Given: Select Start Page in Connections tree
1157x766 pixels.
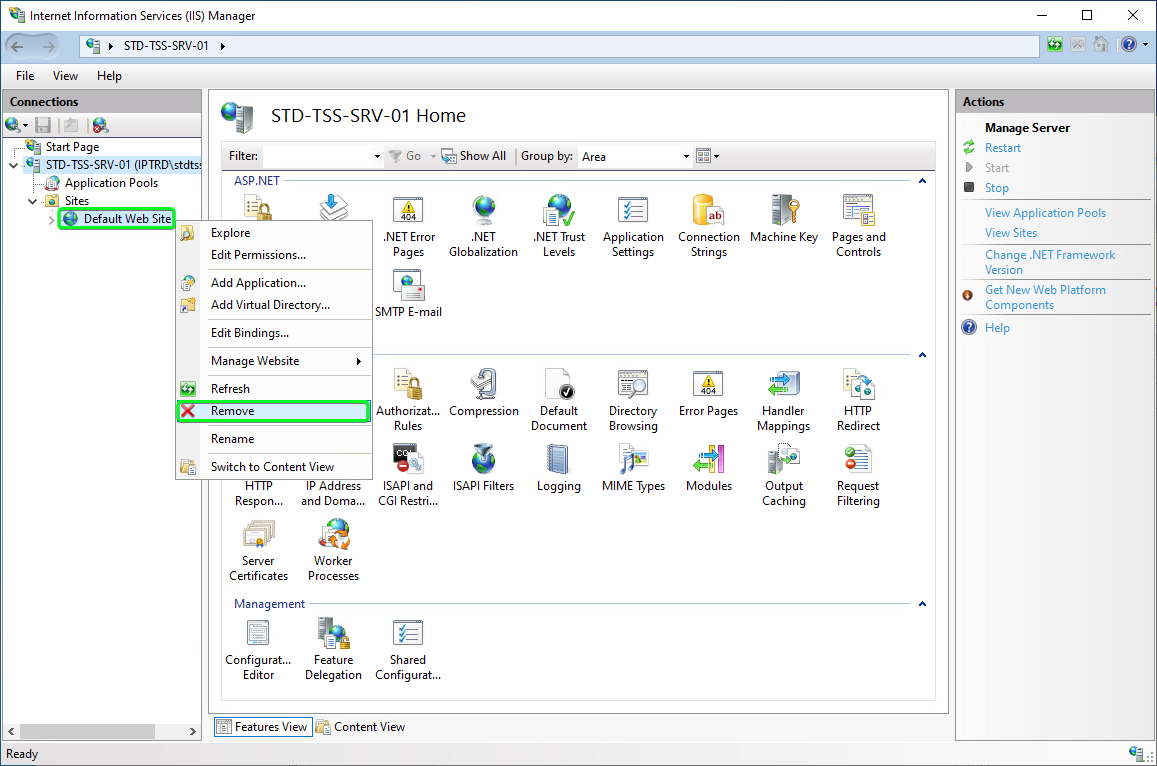Looking at the screenshot, I should [72, 147].
